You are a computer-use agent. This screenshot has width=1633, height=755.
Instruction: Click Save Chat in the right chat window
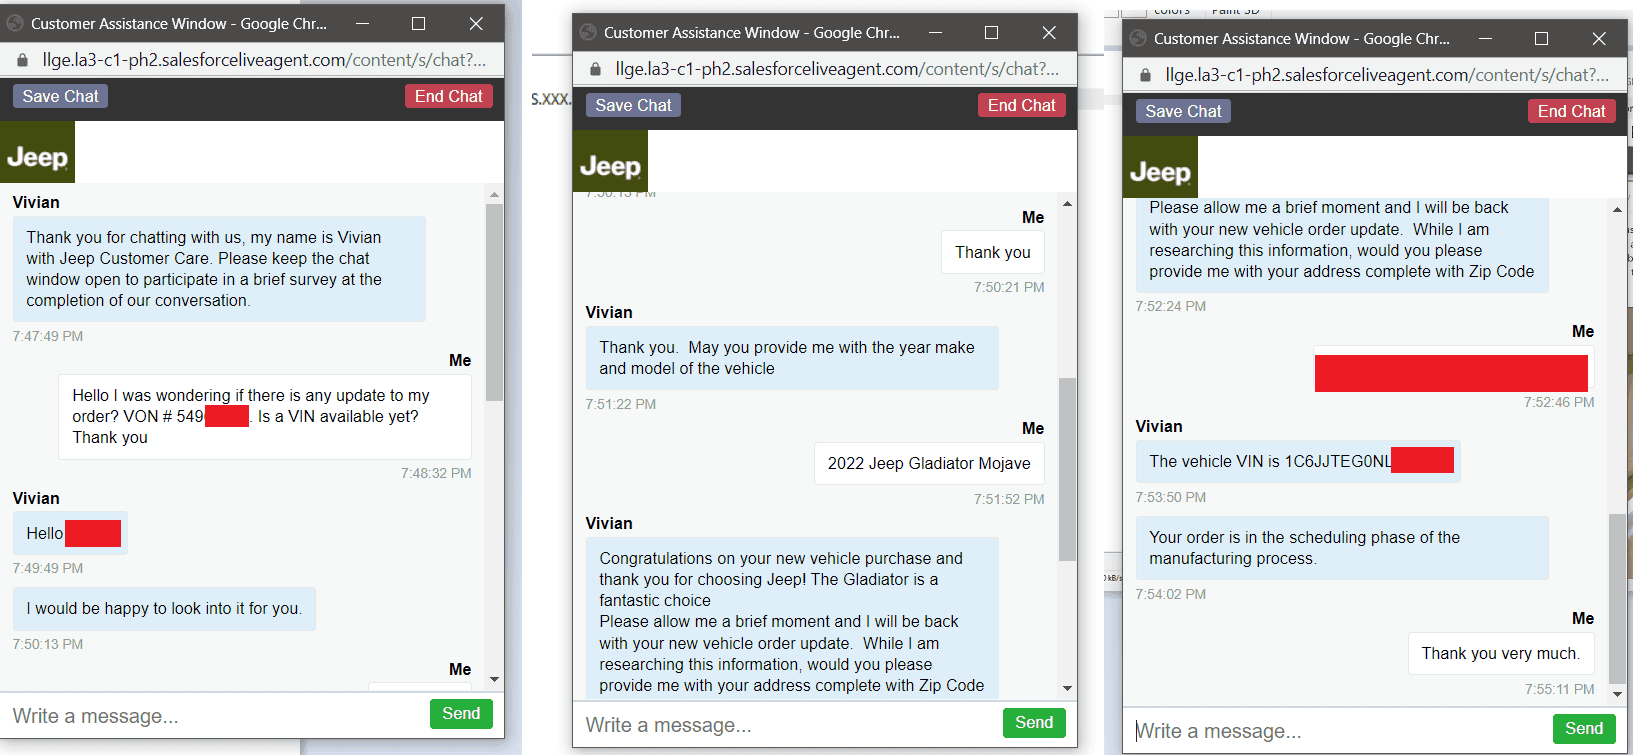coord(1183,111)
